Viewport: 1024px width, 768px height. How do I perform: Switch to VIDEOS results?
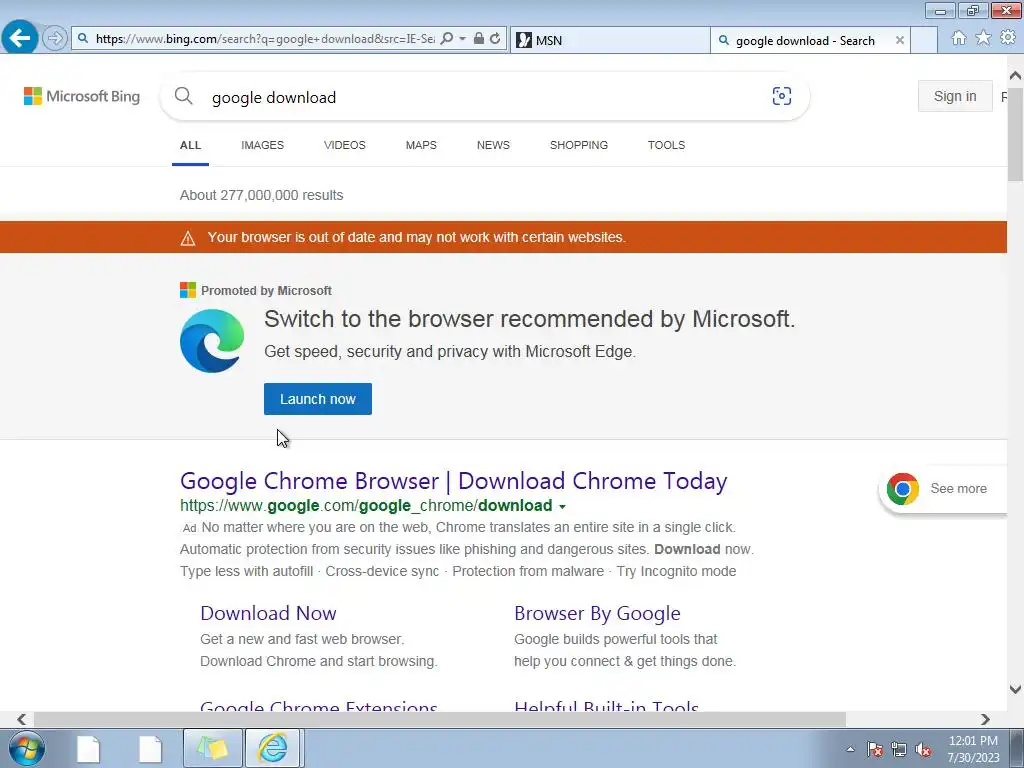pyautogui.click(x=345, y=145)
